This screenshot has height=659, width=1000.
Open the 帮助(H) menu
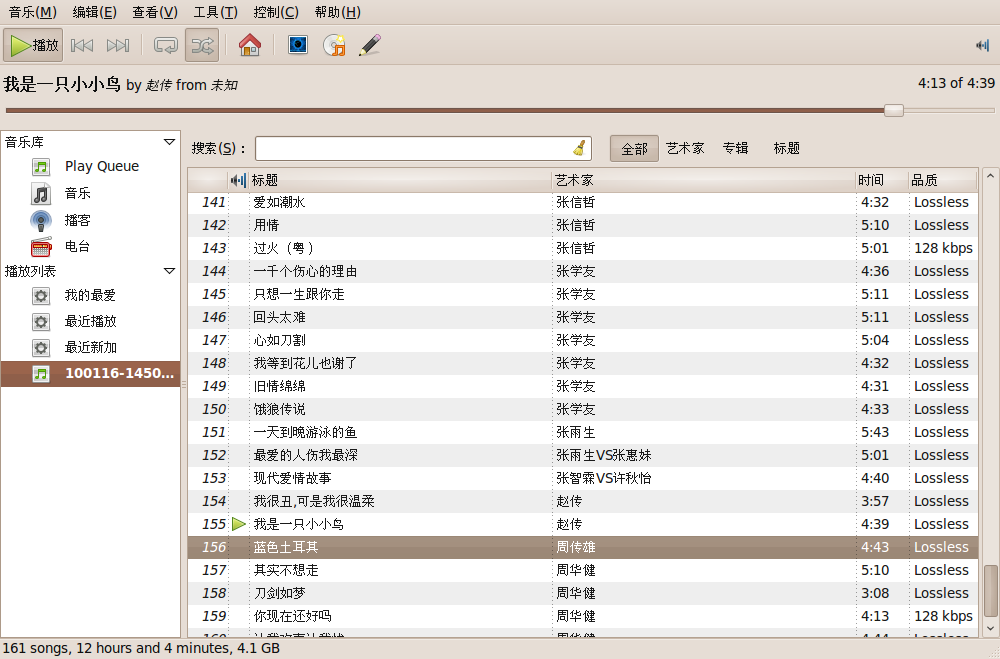click(338, 12)
